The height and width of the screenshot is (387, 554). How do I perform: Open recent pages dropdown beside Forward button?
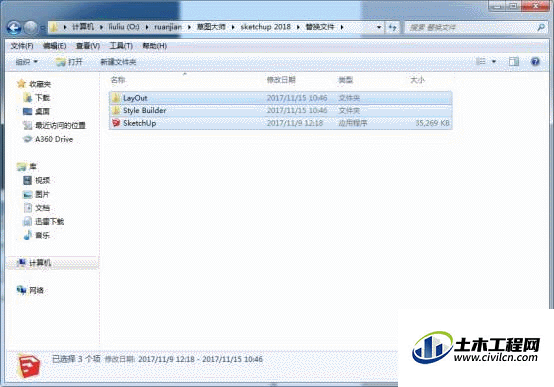pos(42,28)
